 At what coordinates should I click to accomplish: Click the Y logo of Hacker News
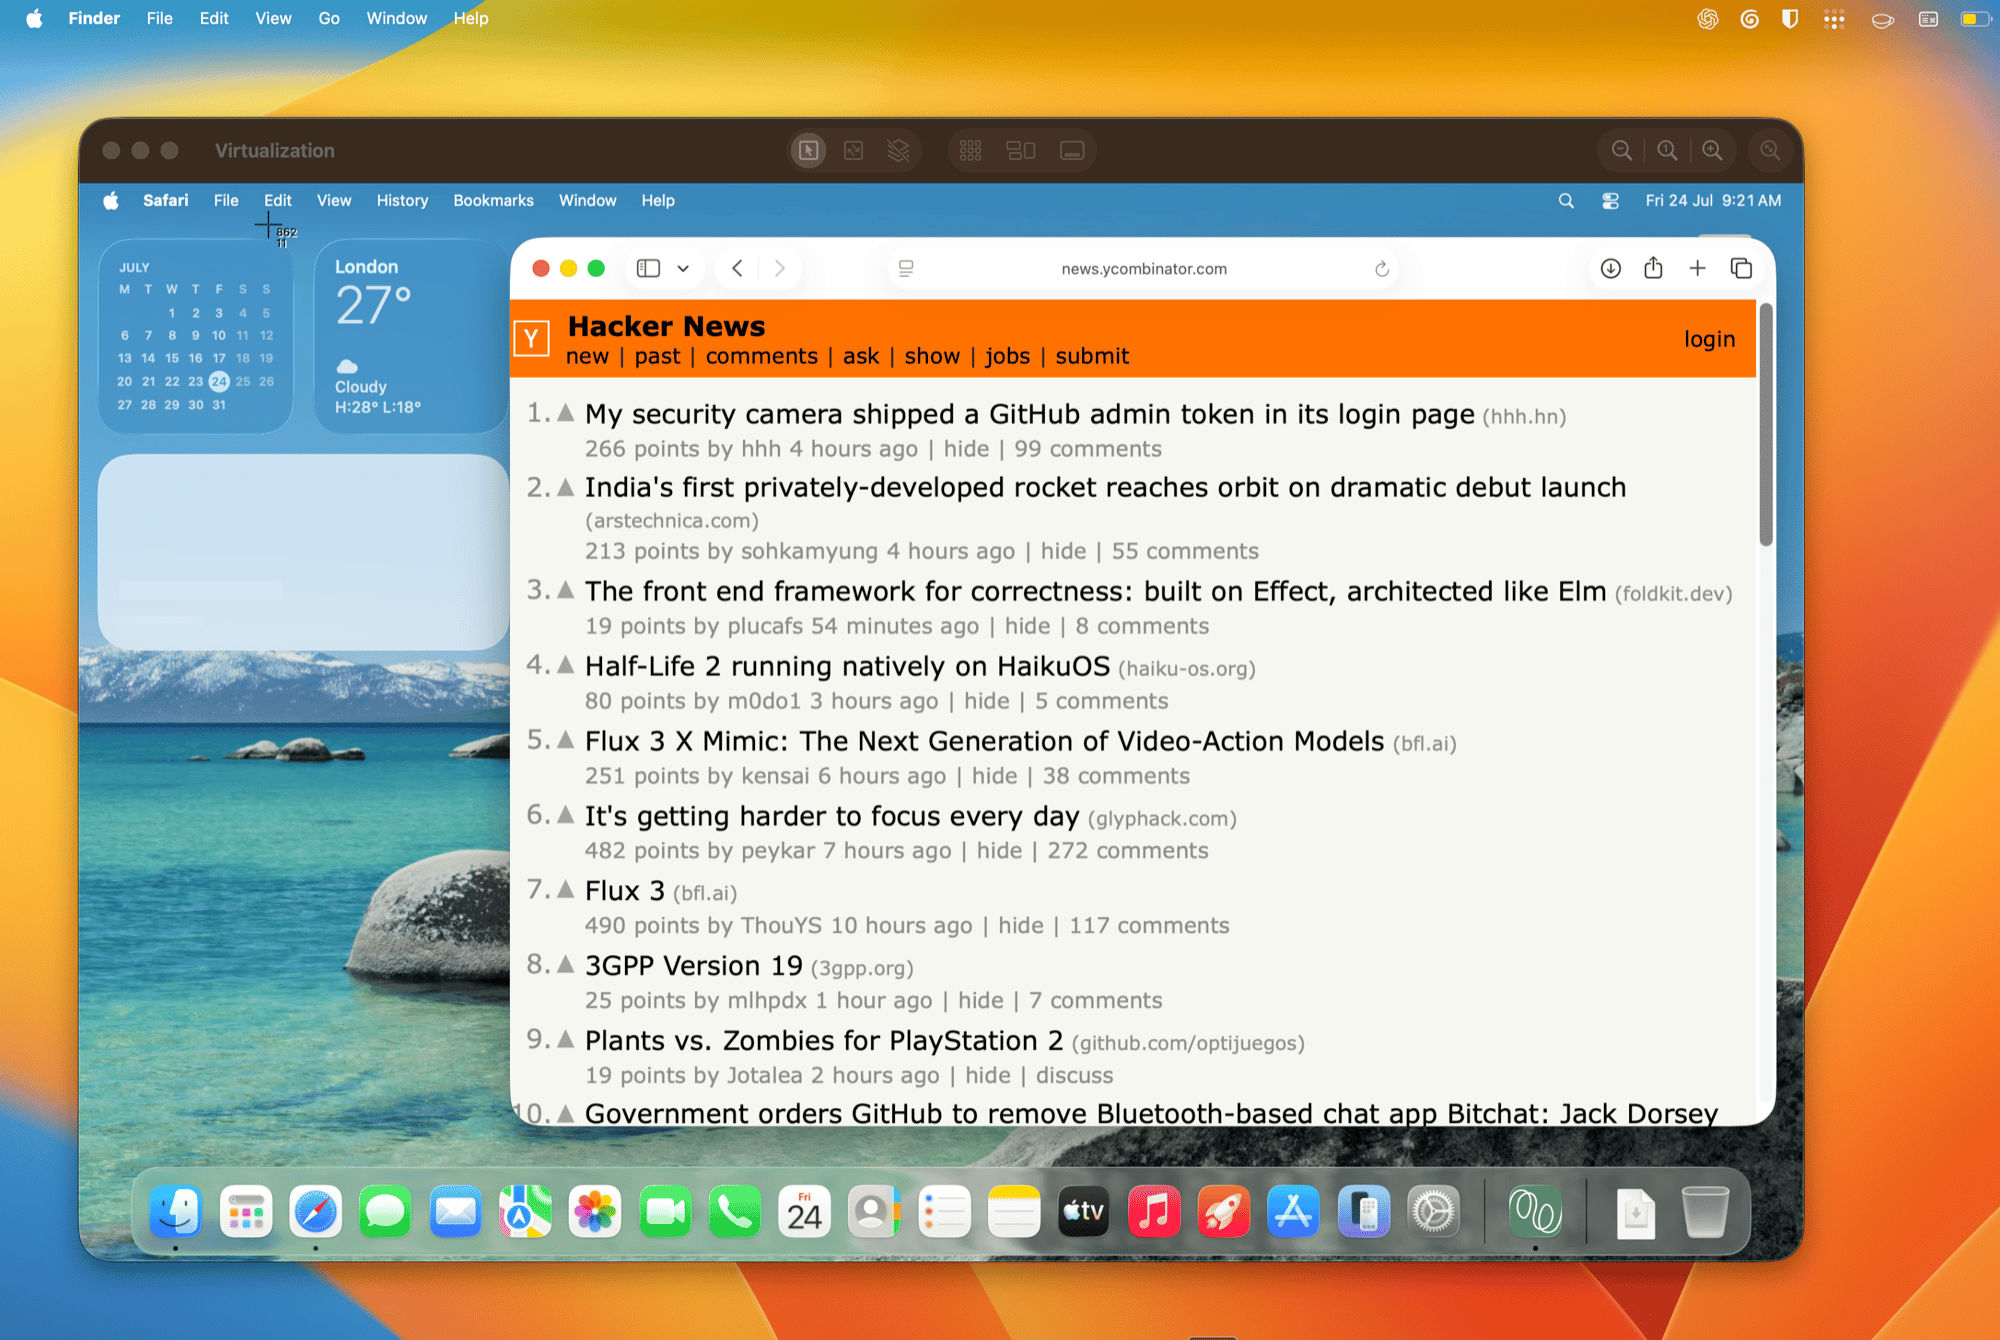pos(532,339)
